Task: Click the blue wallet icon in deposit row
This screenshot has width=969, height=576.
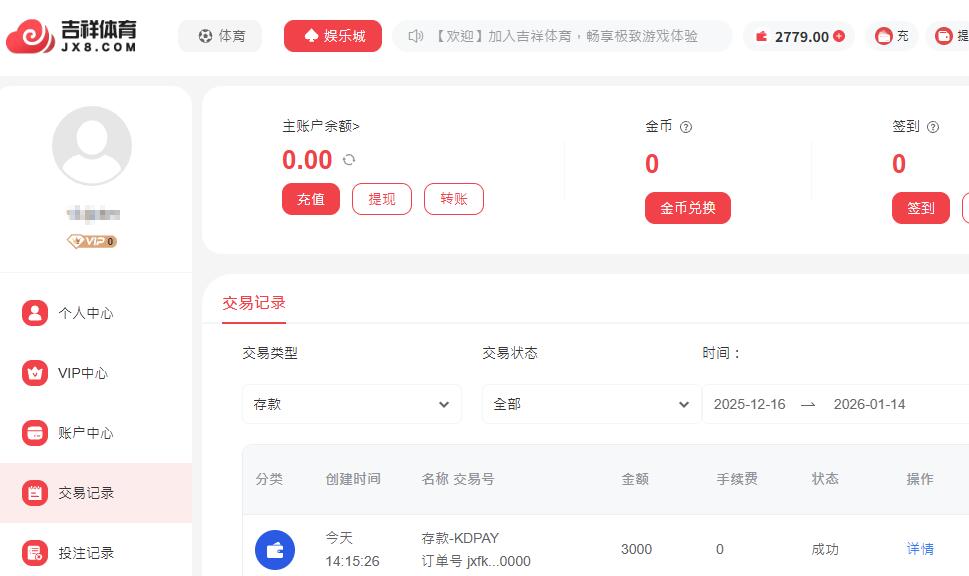Action: pyautogui.click(x=275, y=549)
